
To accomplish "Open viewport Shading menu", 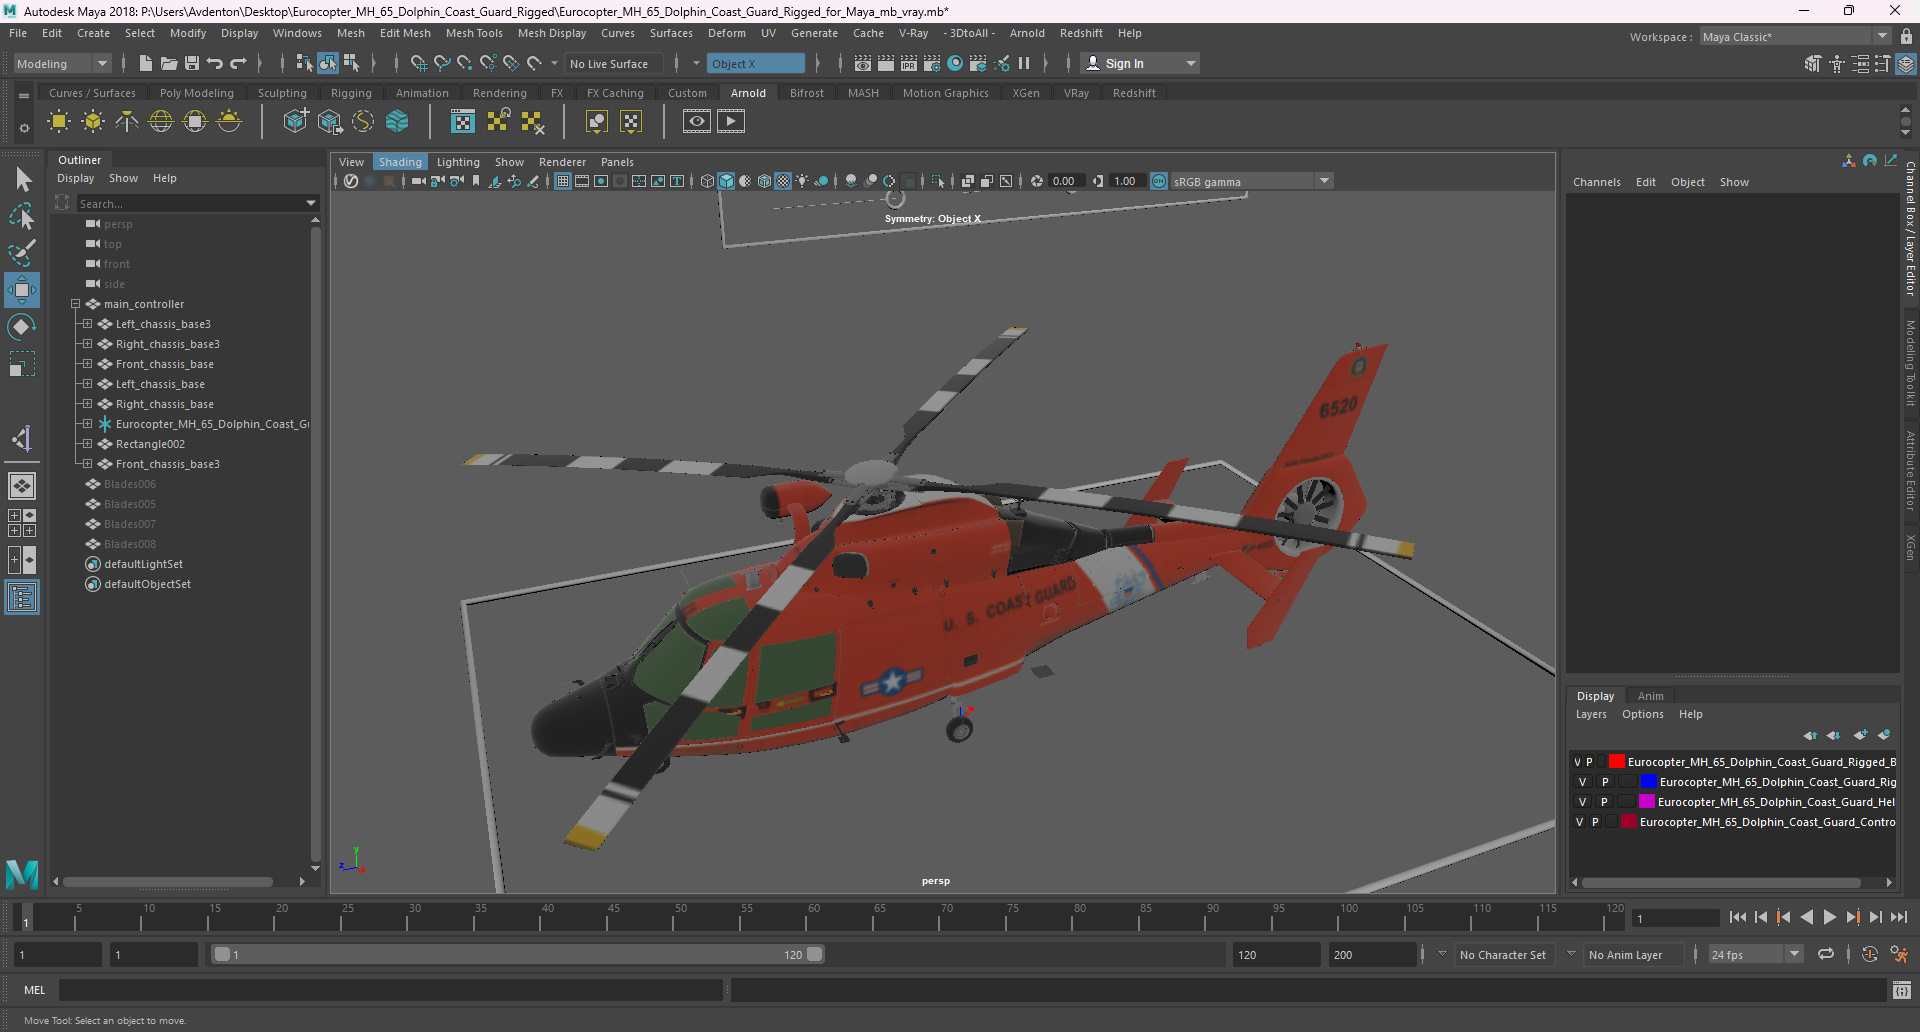I will click(400, 161).
